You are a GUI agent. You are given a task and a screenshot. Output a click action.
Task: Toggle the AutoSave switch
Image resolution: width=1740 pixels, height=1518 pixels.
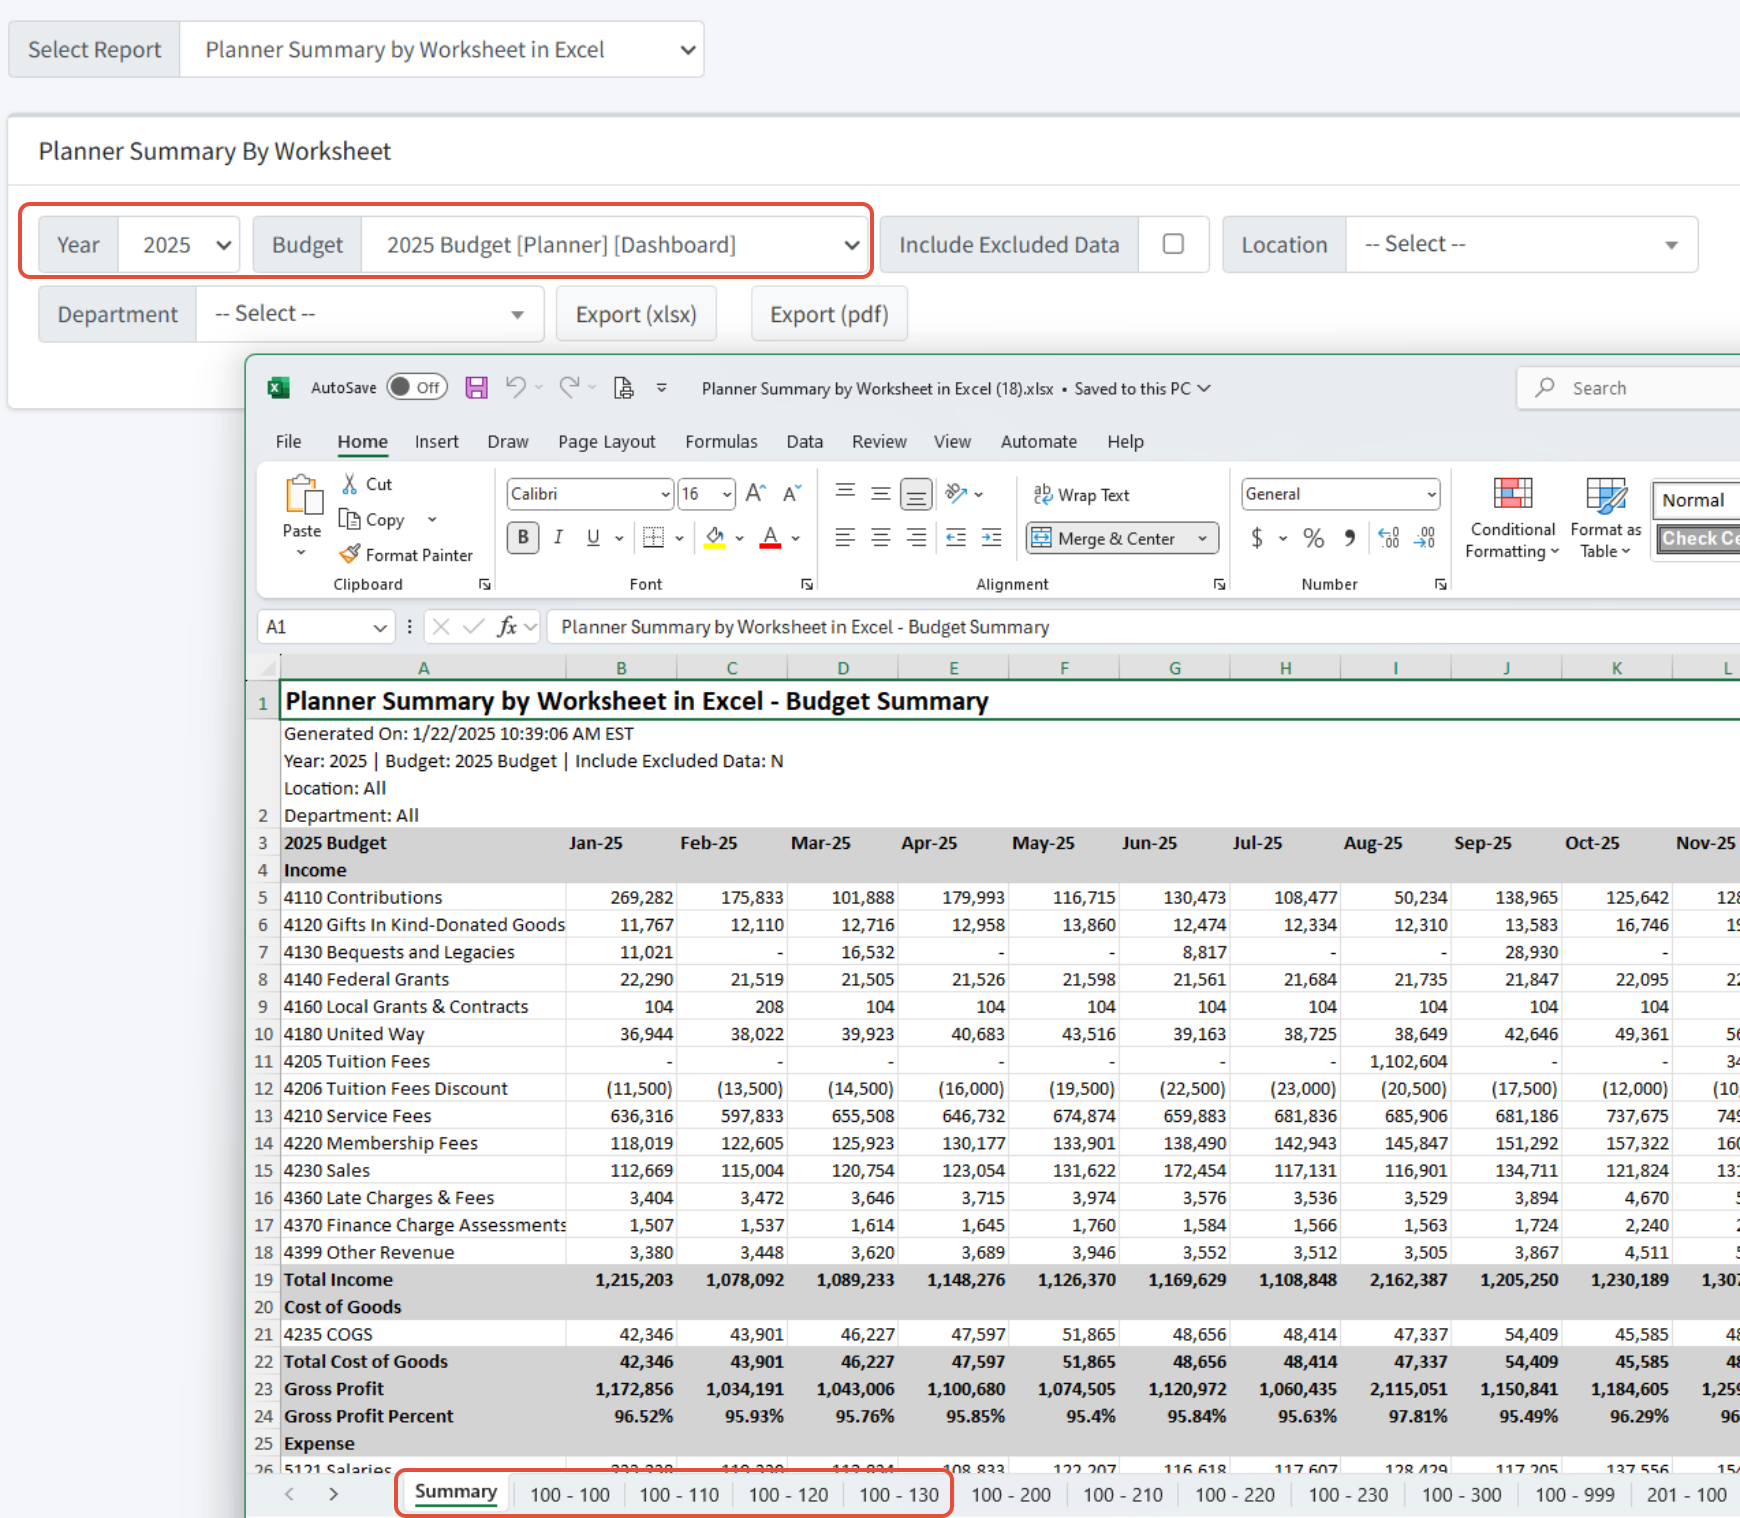tap(417, 388)
